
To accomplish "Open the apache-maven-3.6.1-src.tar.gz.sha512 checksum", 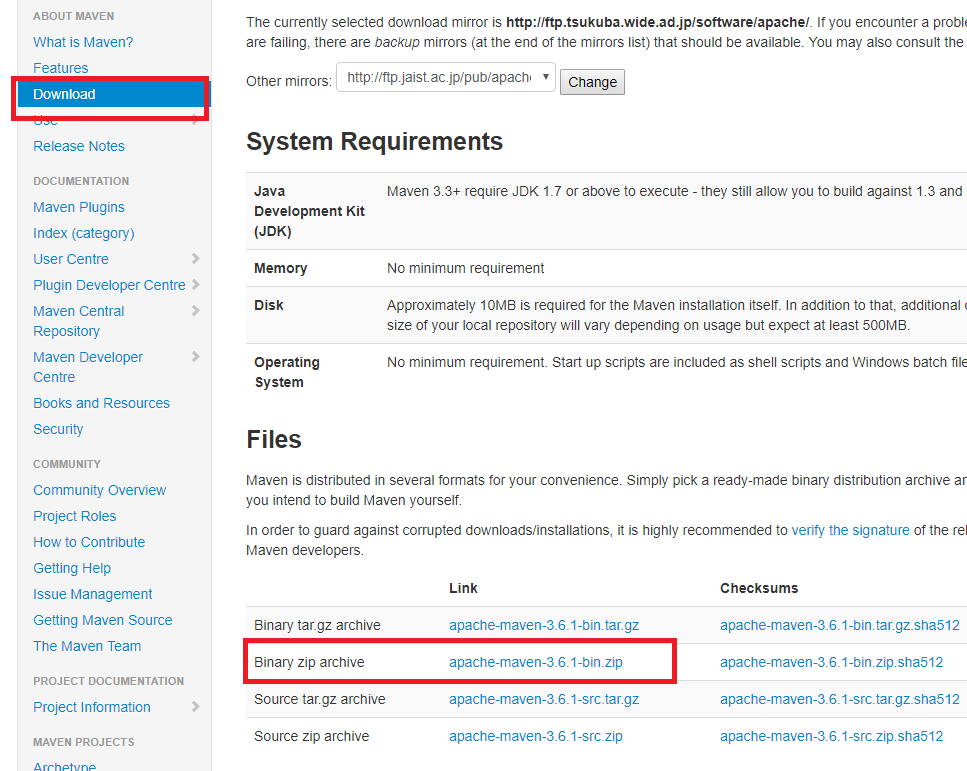I will [x=840, y=699].
